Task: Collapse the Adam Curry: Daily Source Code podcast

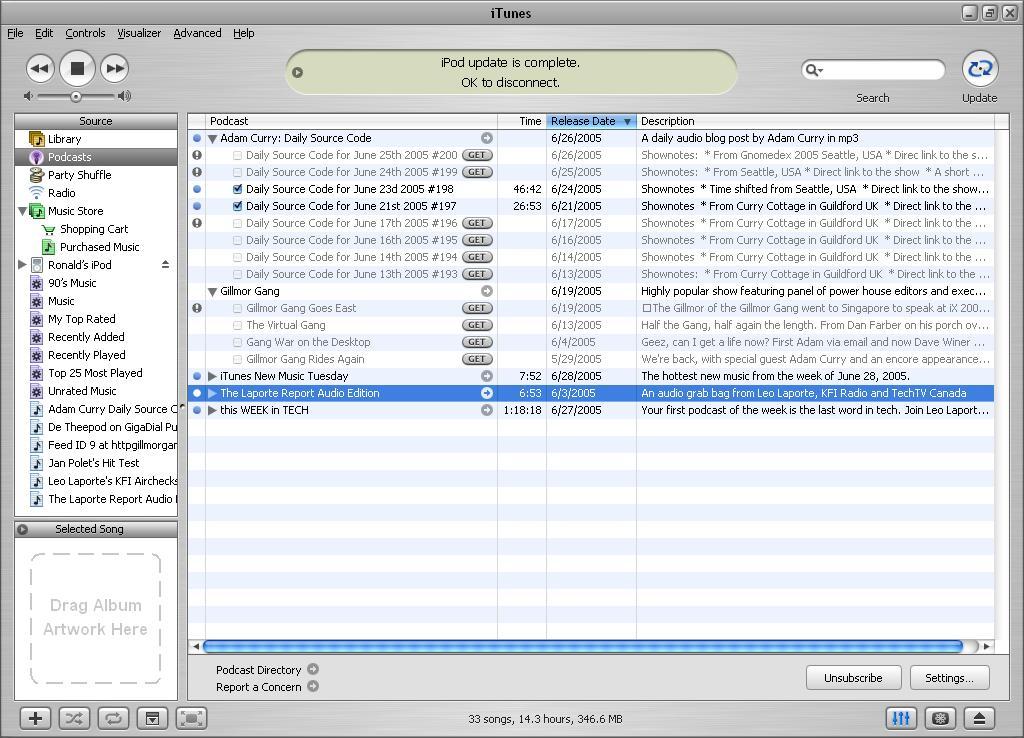Action: coord(212,138)
